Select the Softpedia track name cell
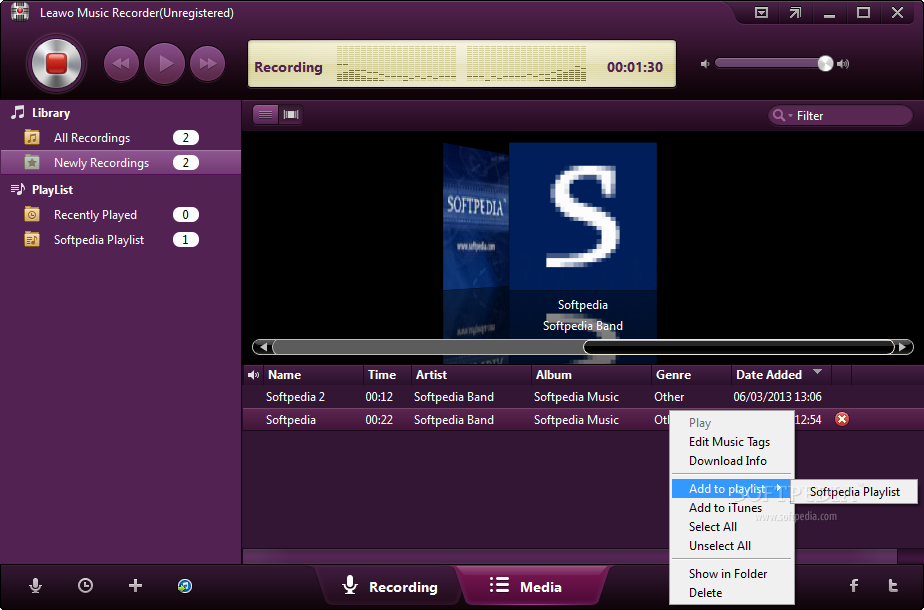The image size is (924, 610). coord(291,420)
